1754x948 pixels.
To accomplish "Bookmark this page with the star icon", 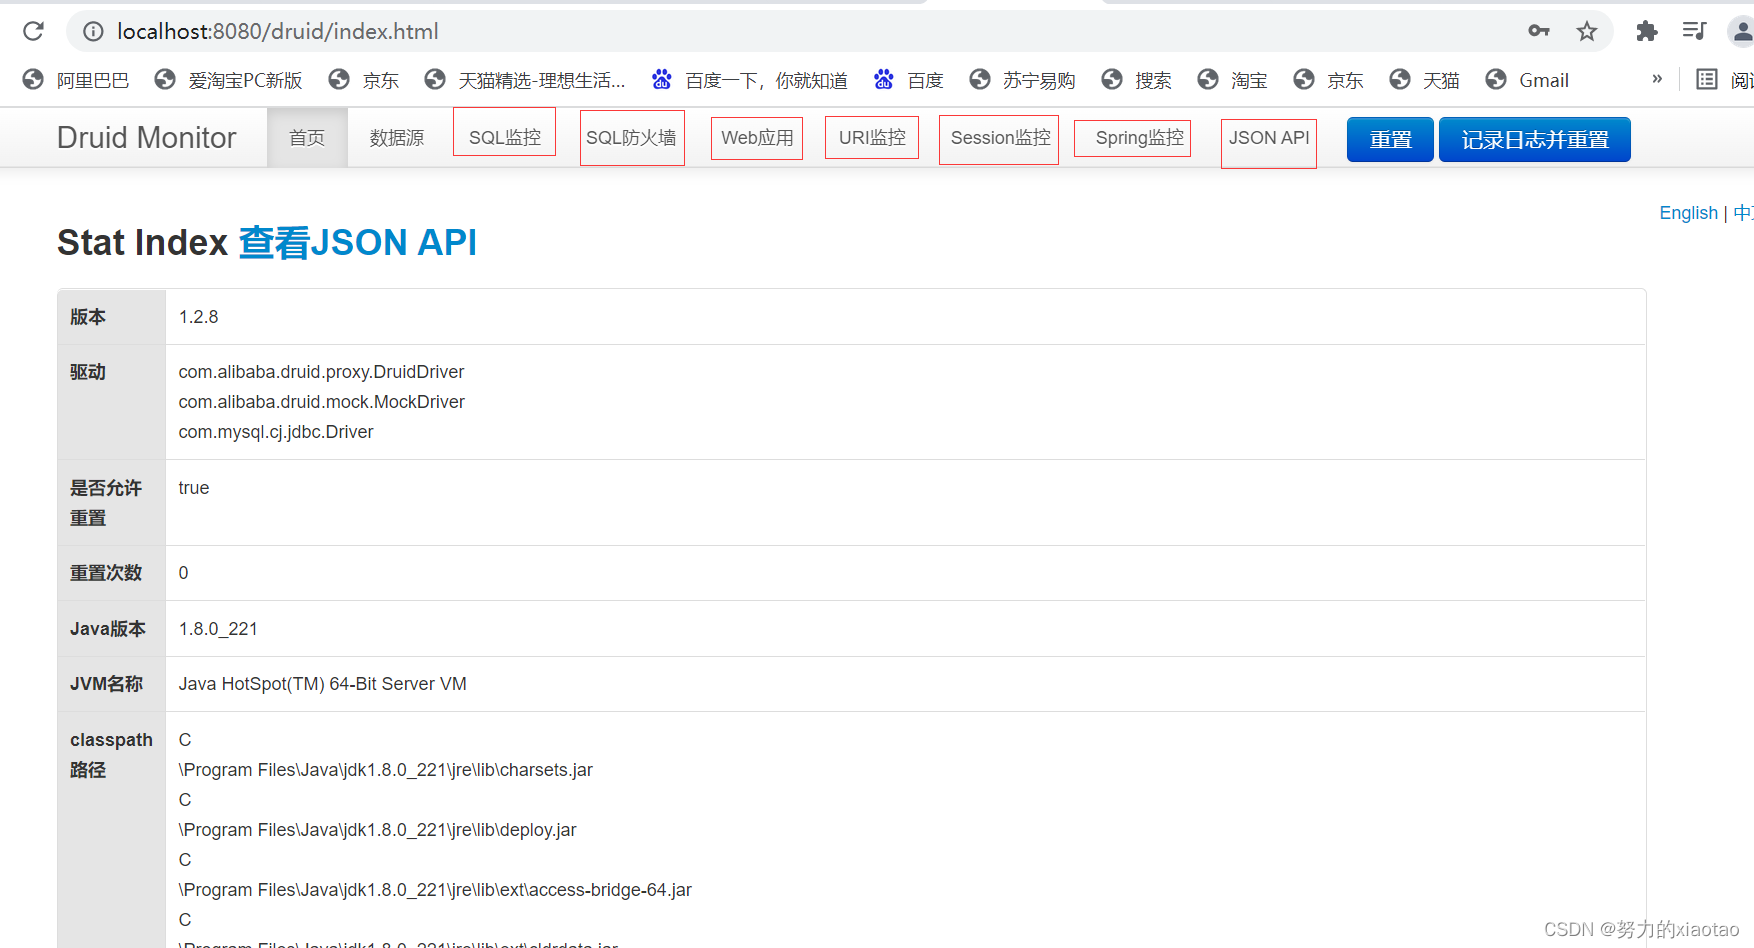I will (x=1587, y=31).
